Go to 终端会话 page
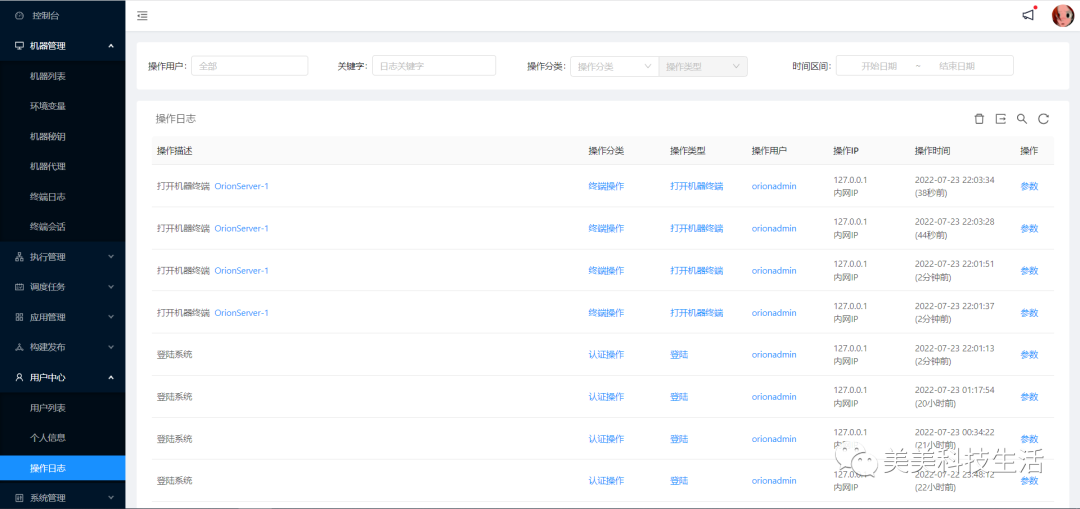The width and height of the screenshot is (1080, 509). 63,227
